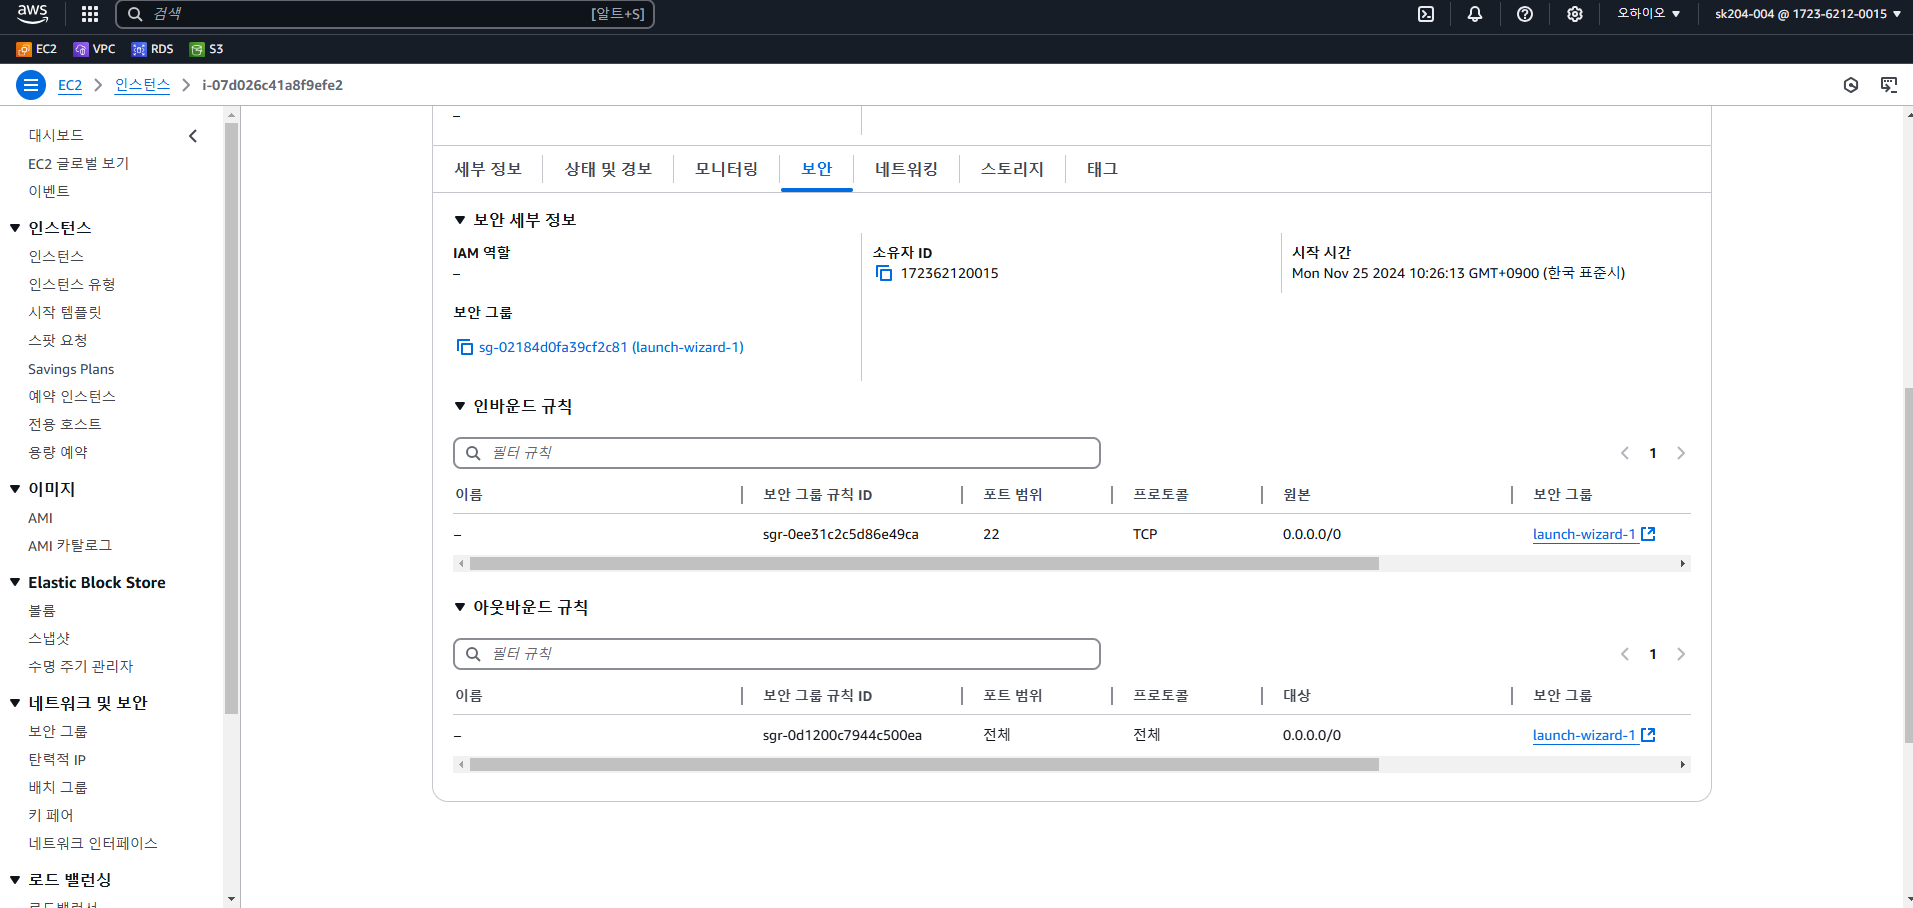This screenshot has height=908, width=1913.
Task: Open Savings Plans in the sidebar
Action: coord(71,369)
